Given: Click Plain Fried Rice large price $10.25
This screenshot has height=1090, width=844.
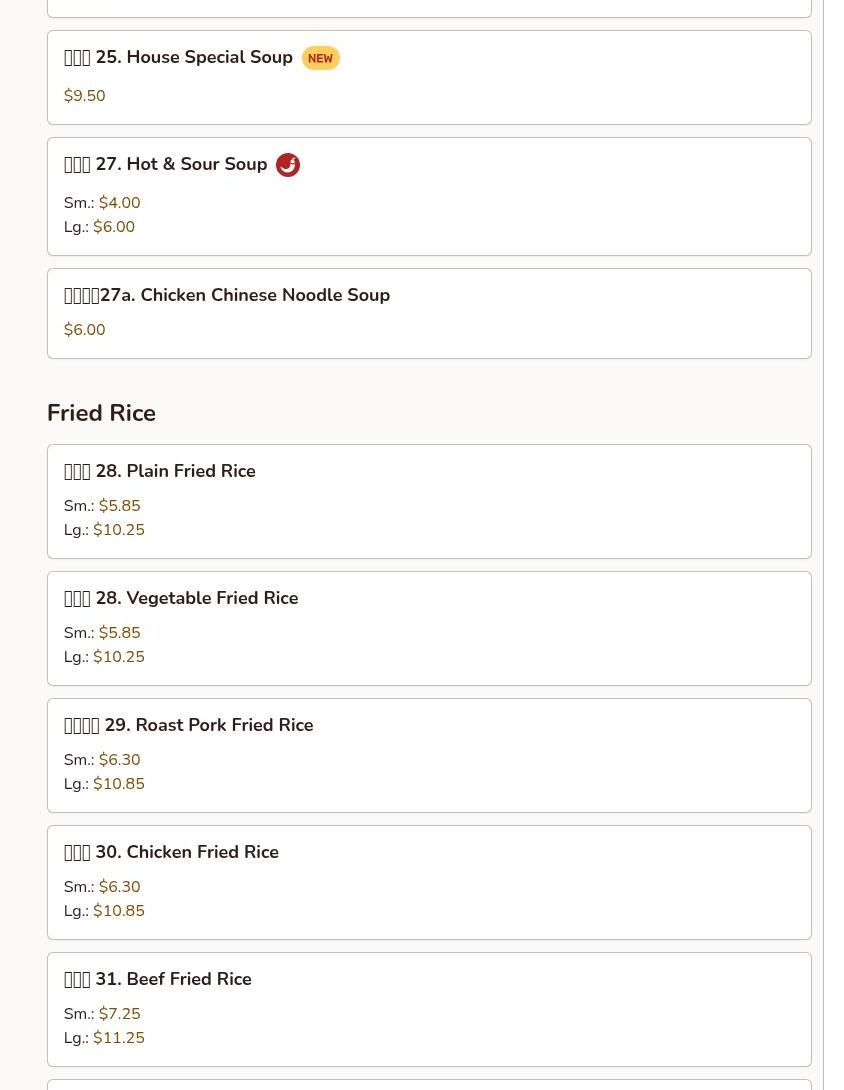Looking at the screenshot, I should [119, 530].
